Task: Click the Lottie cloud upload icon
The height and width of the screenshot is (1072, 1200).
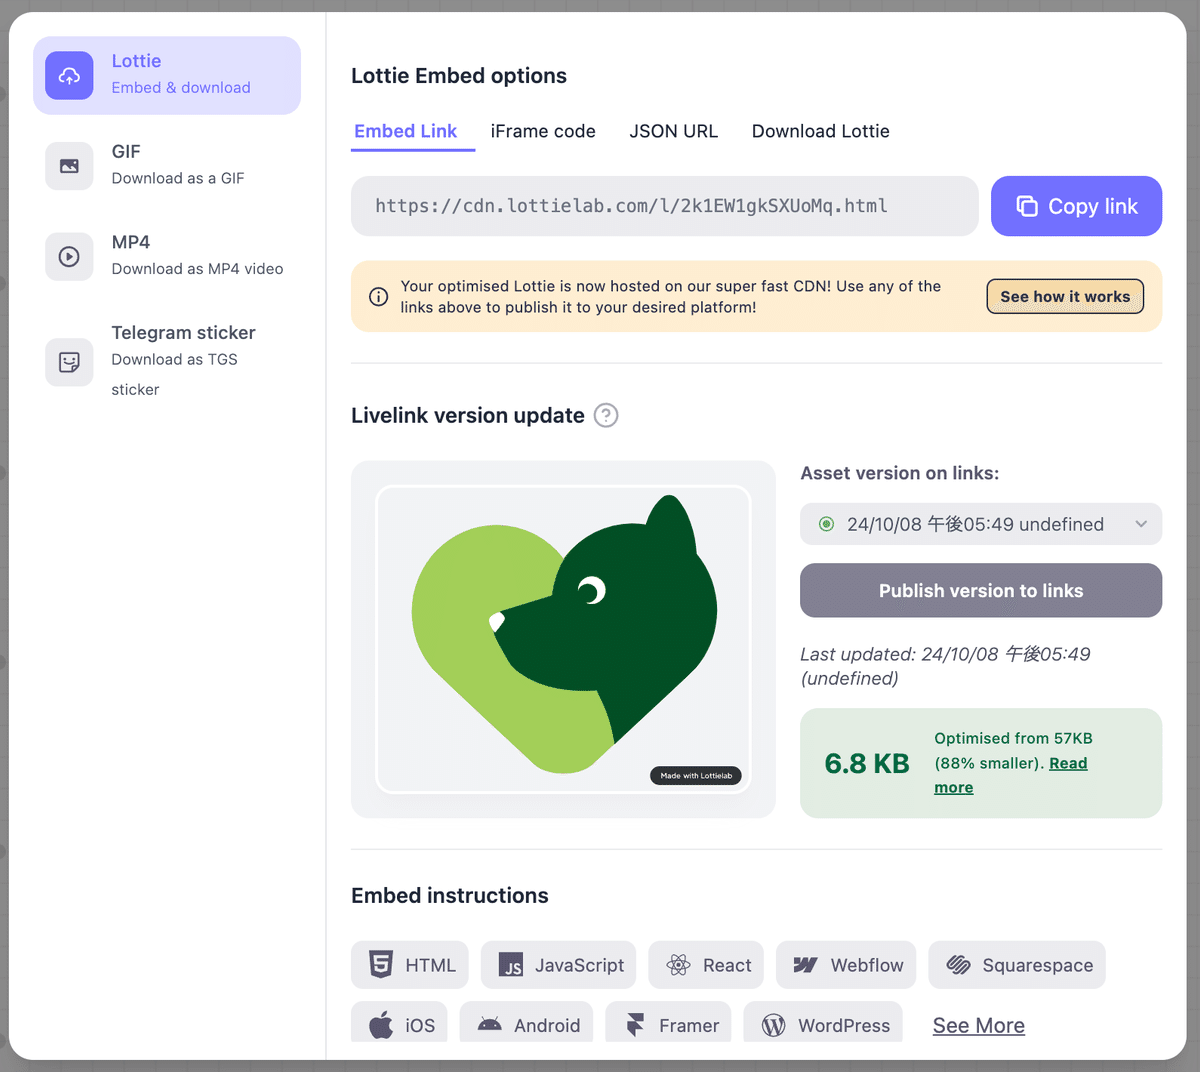Action: point(69,75)
